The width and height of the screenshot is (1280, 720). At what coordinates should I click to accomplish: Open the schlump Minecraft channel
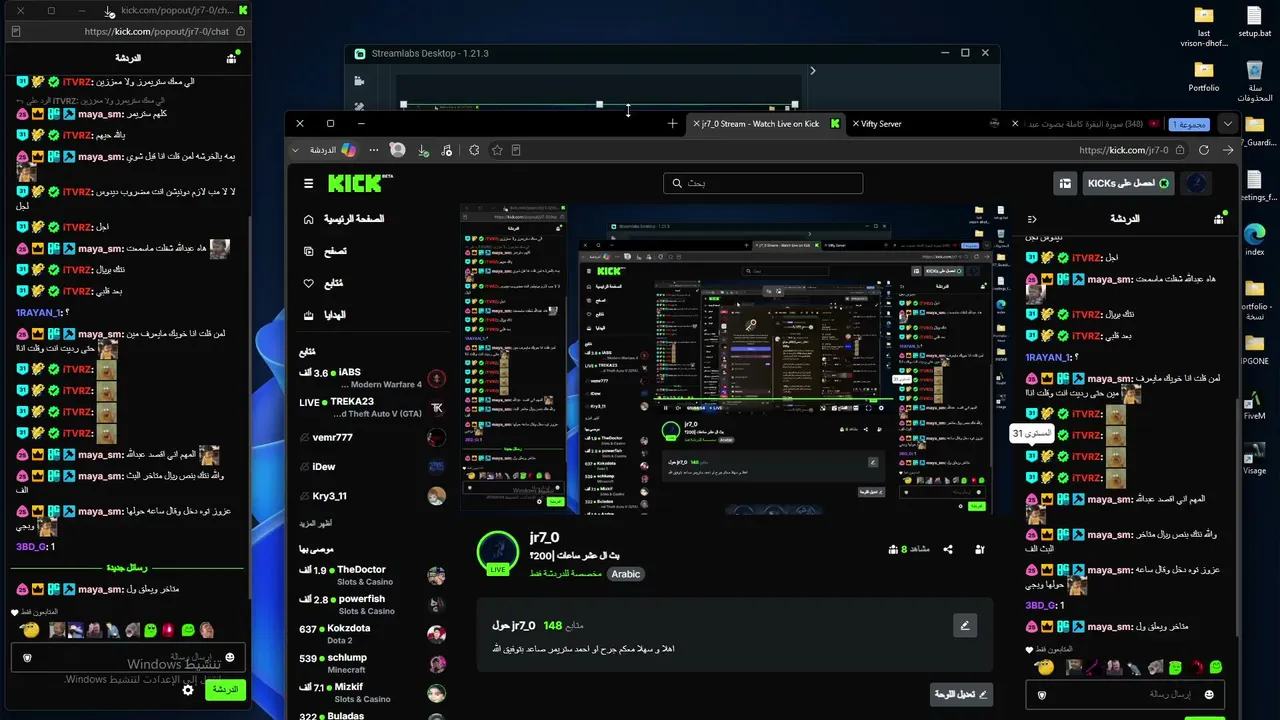coord(372,663)
